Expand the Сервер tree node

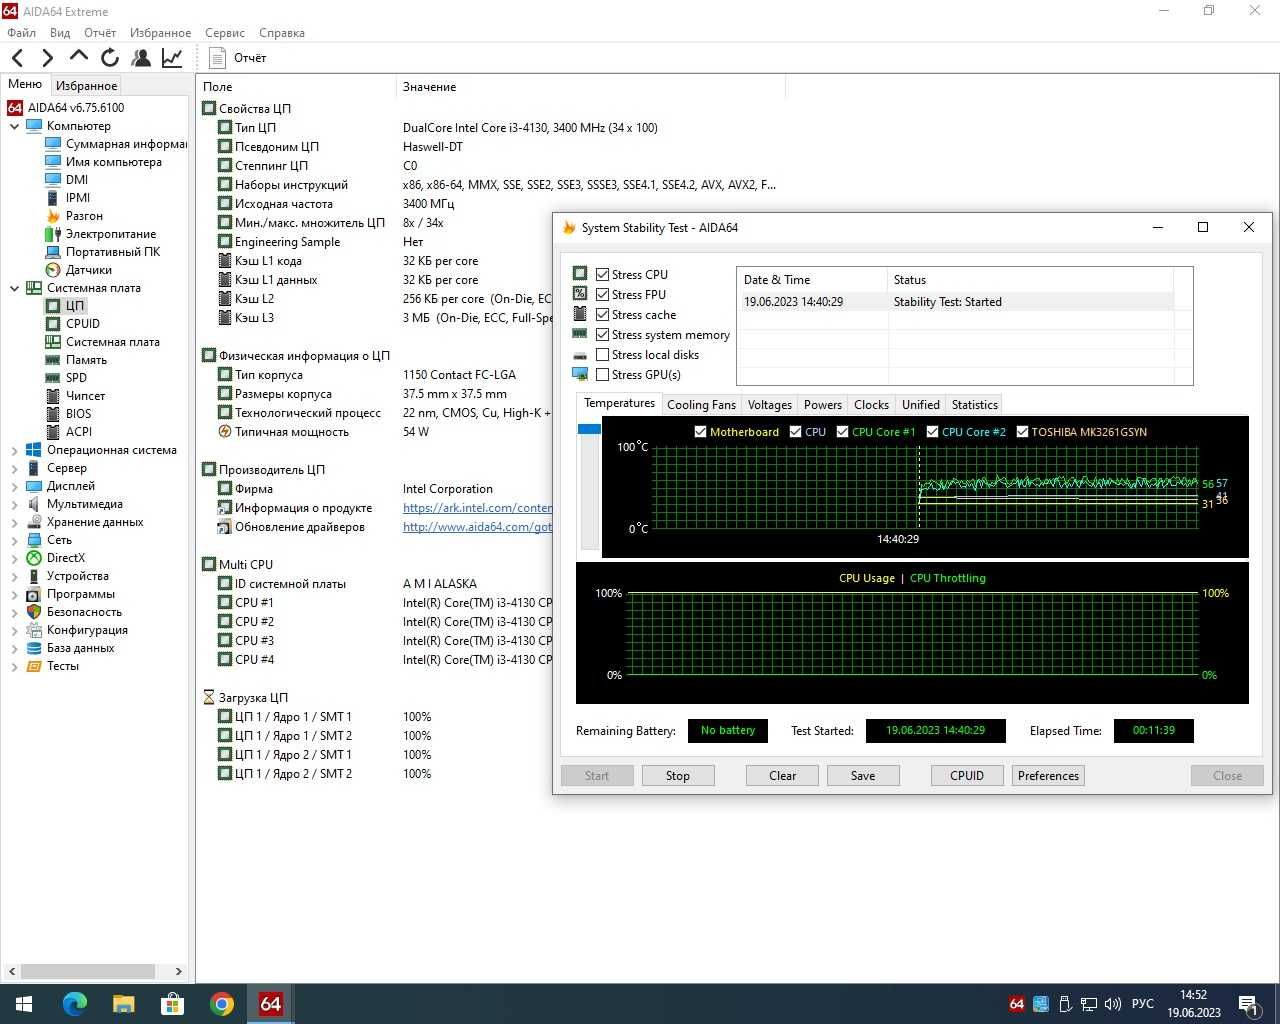(14, 468)
